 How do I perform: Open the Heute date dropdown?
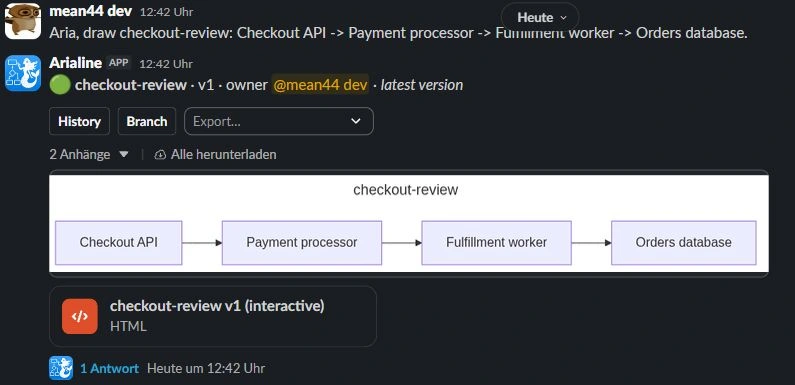[x=540, y=18]
